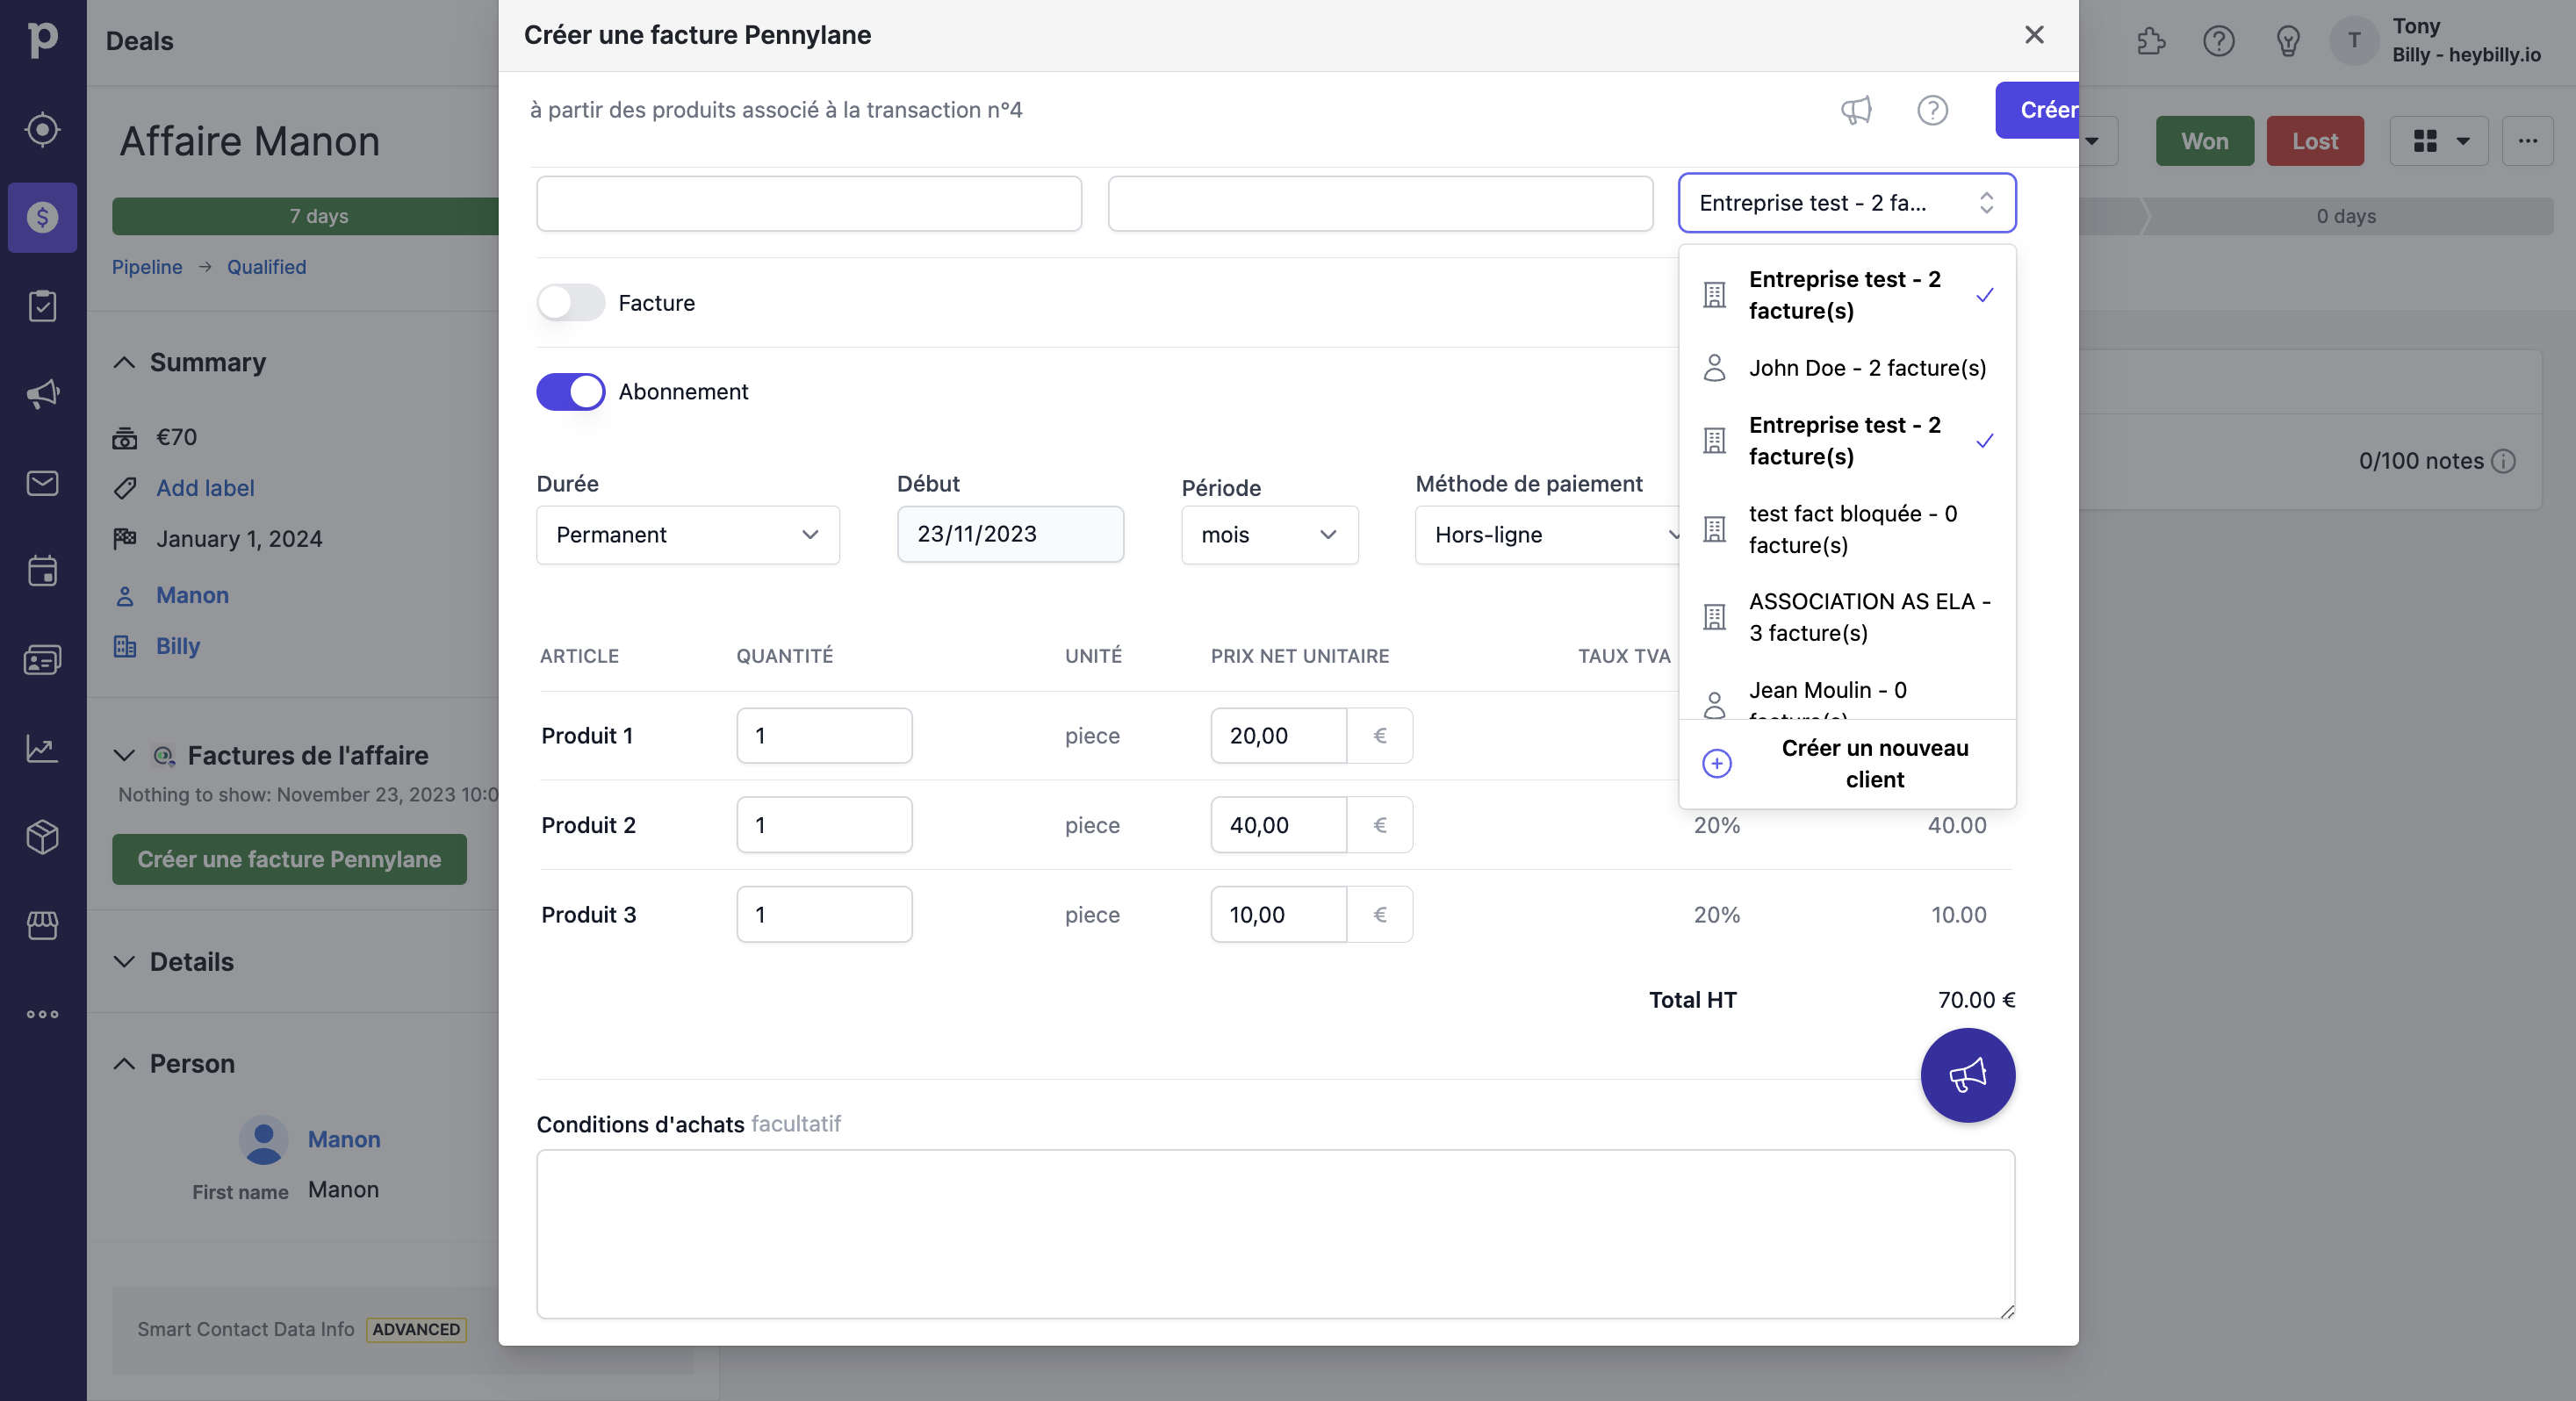This screenshot has width=2576, height=1401.
Task: Open the Méthode de paiement dropdown
Action: coord(1549,535)
